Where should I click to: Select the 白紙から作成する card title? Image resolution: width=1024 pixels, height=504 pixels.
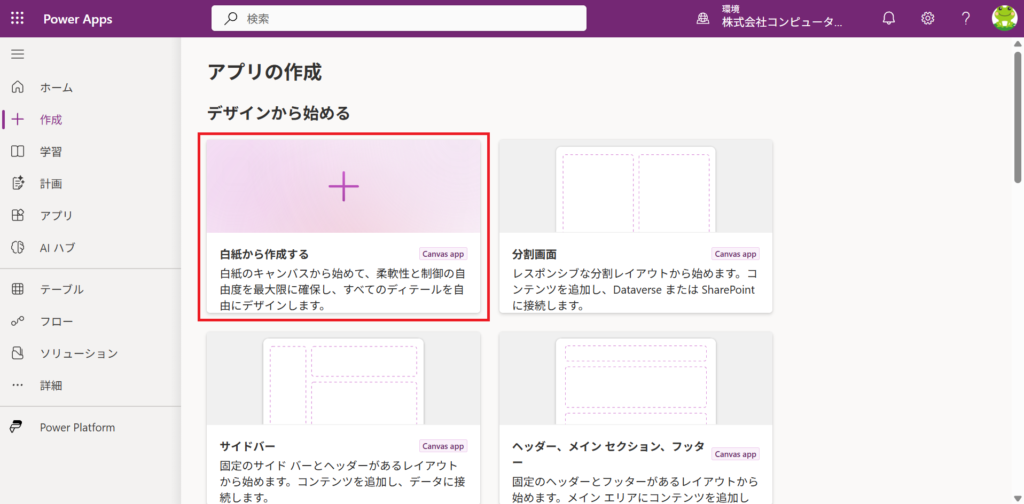pyautogui.click(x=264, y=254)
